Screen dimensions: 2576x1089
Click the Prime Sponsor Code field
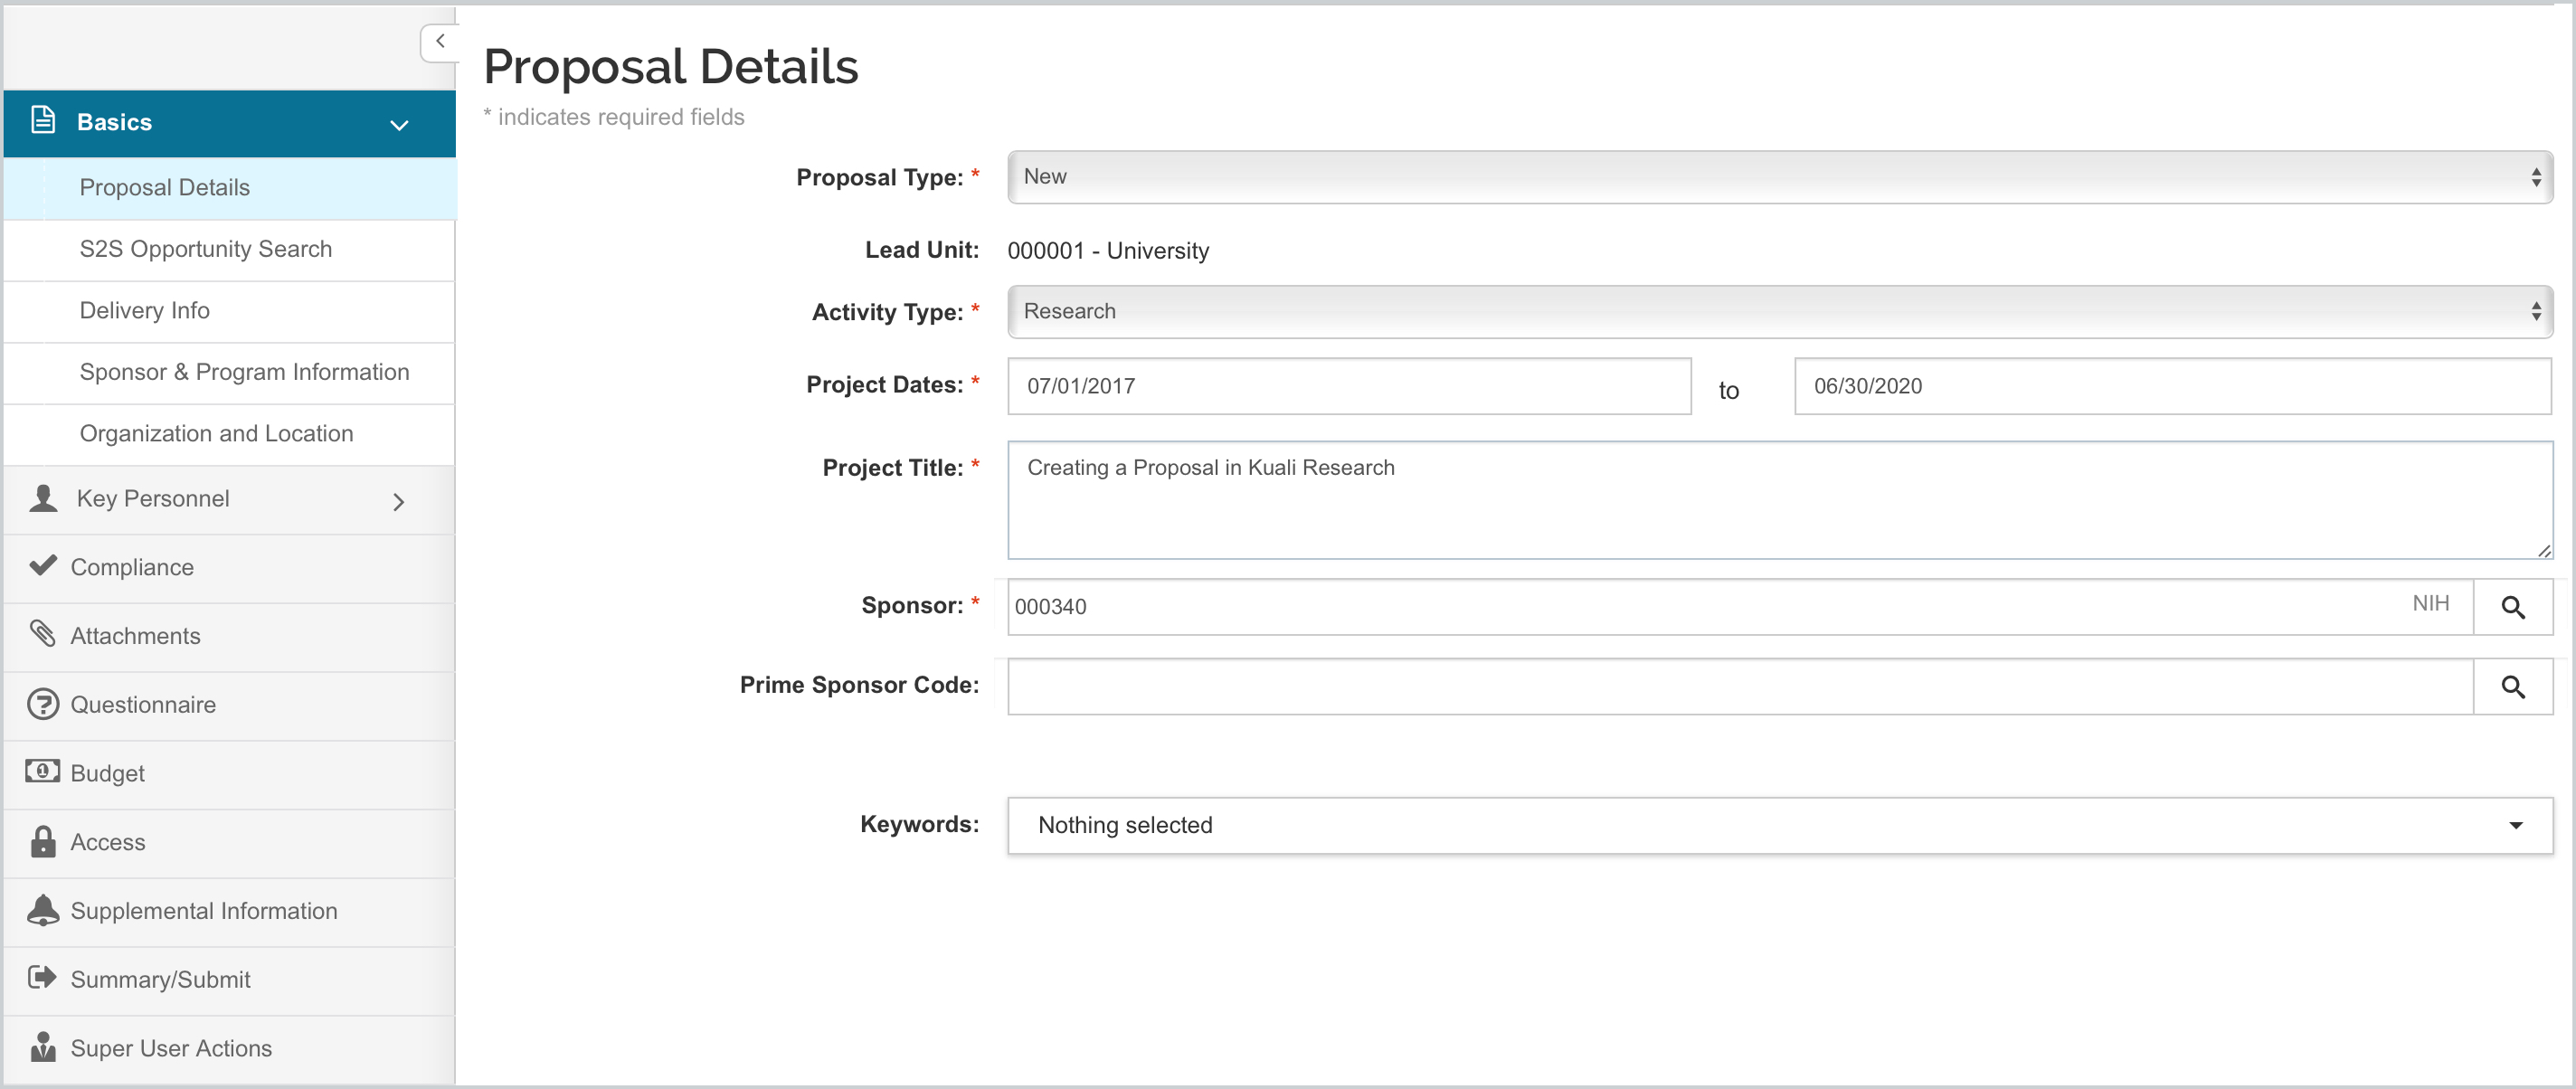tap(1740, 687)
